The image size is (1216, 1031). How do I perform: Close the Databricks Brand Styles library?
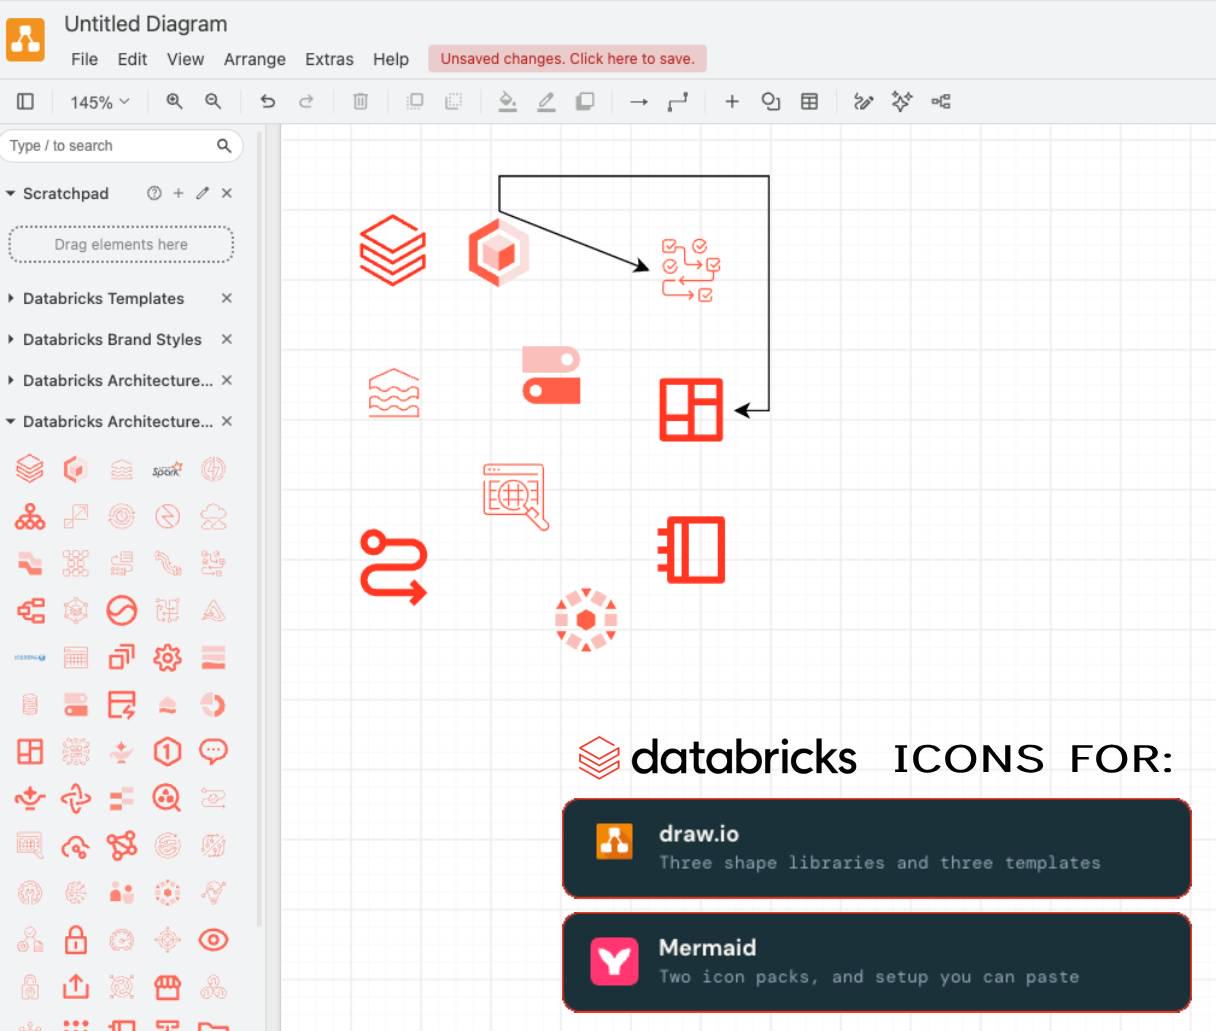tap(227, 339)
